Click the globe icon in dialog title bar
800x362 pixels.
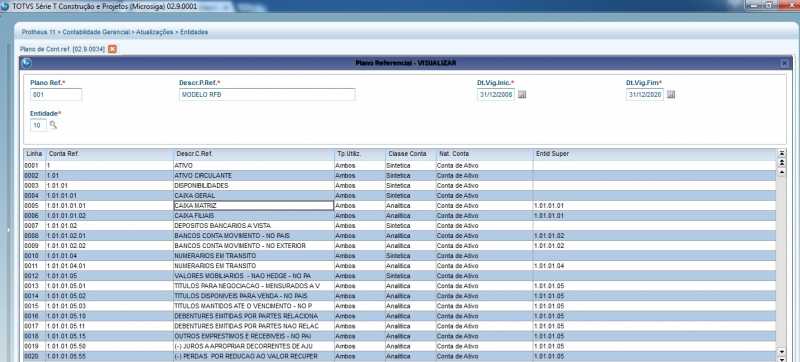coord(27,63)
